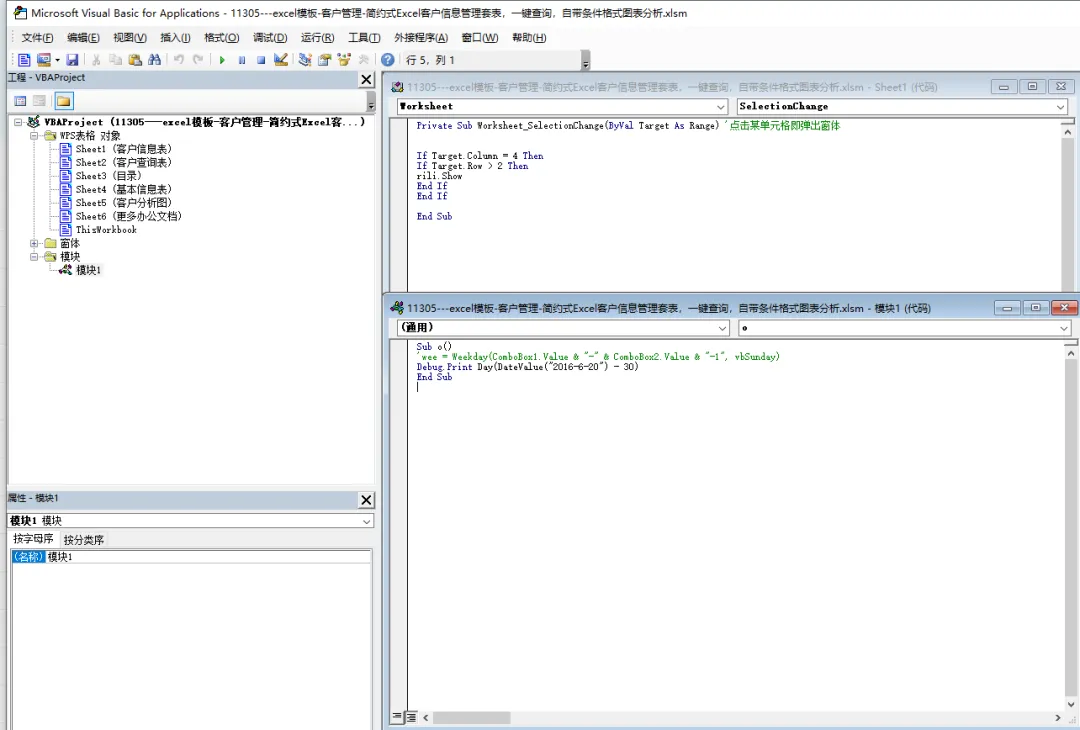This screenshot has height=730, width=1080.
Task: Click the View Object icon in project panel
Action: [40, 101]
